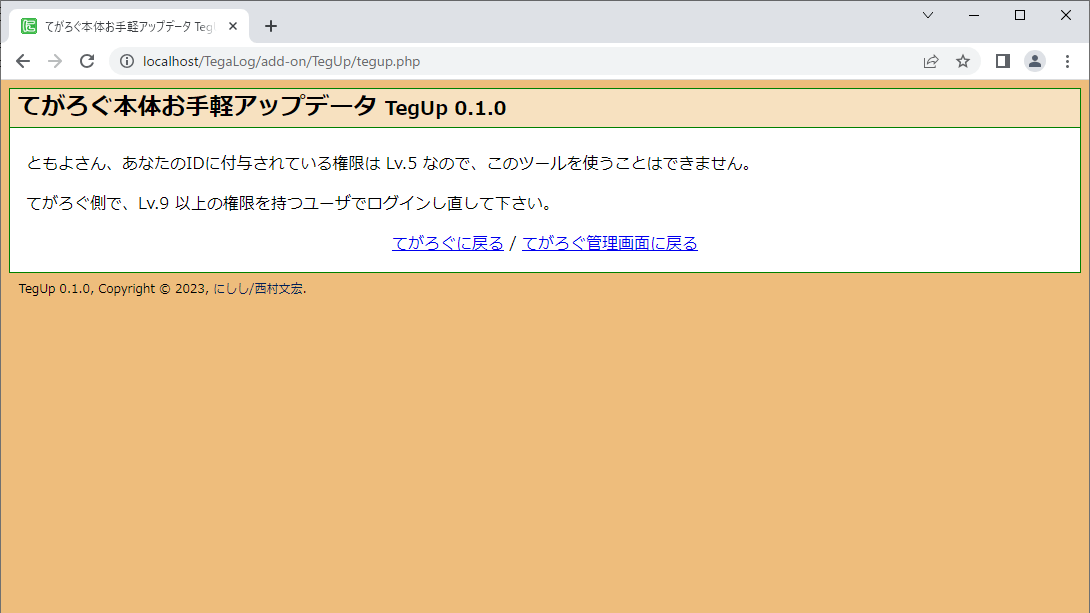
Task: Close the てがろぐ本体お手軽アップデータ tab
Action: [233, 26]
